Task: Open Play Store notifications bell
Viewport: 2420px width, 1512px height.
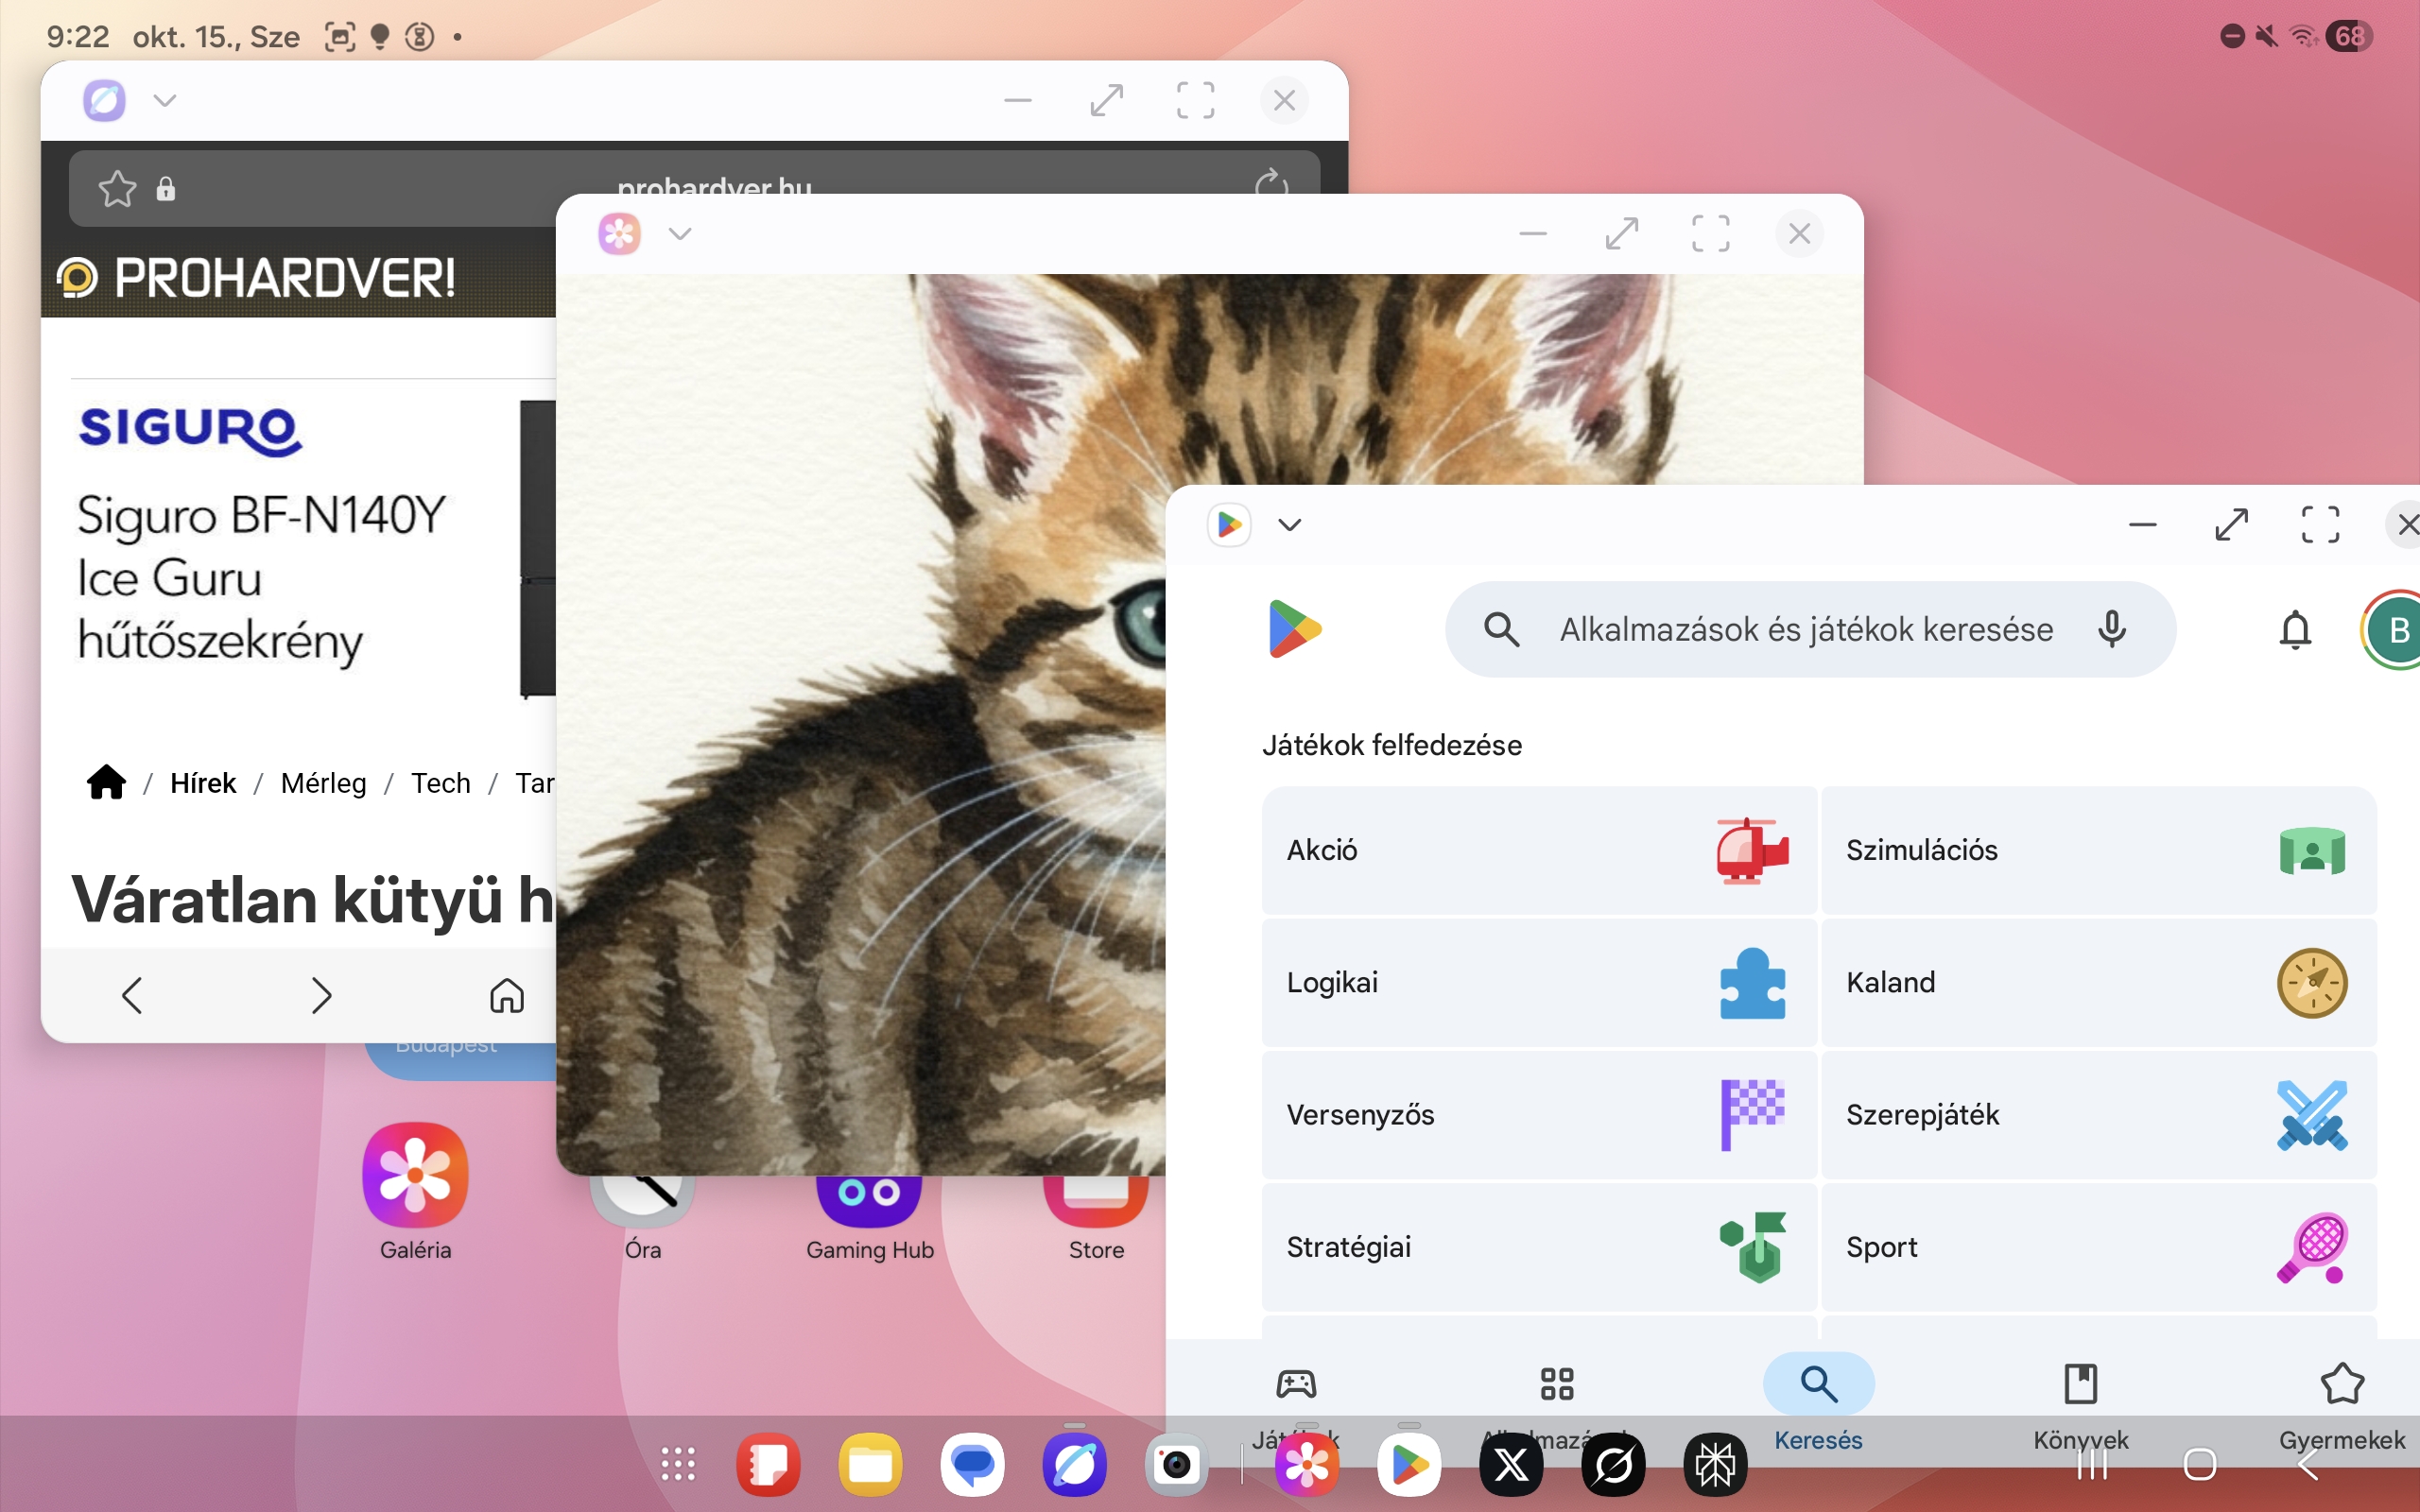Action: point(2295,630)
